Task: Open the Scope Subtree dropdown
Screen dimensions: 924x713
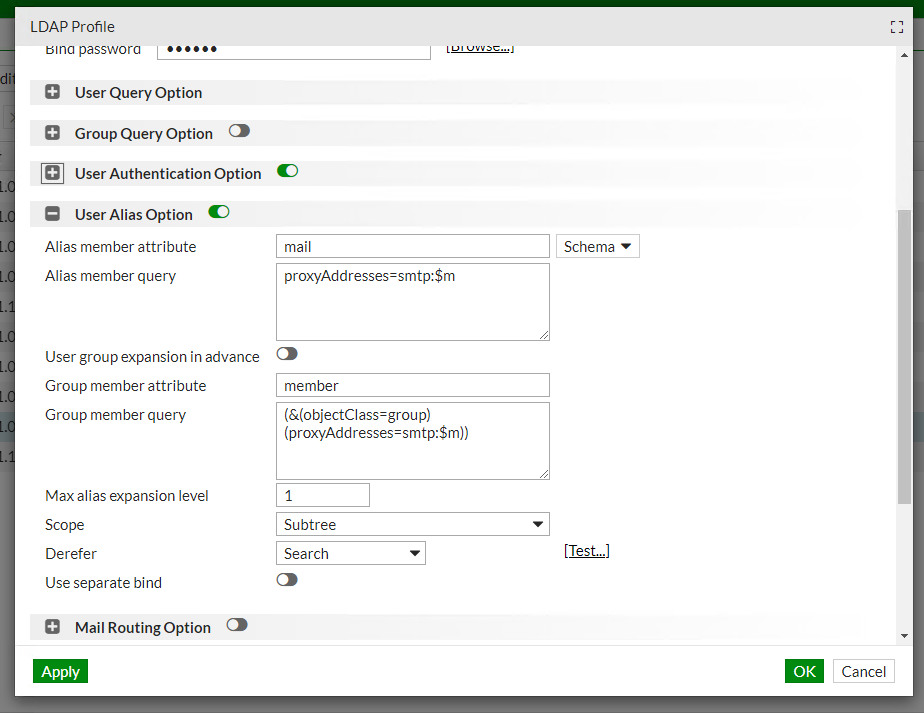Action: pyautogui.click(x=412, y=524)
